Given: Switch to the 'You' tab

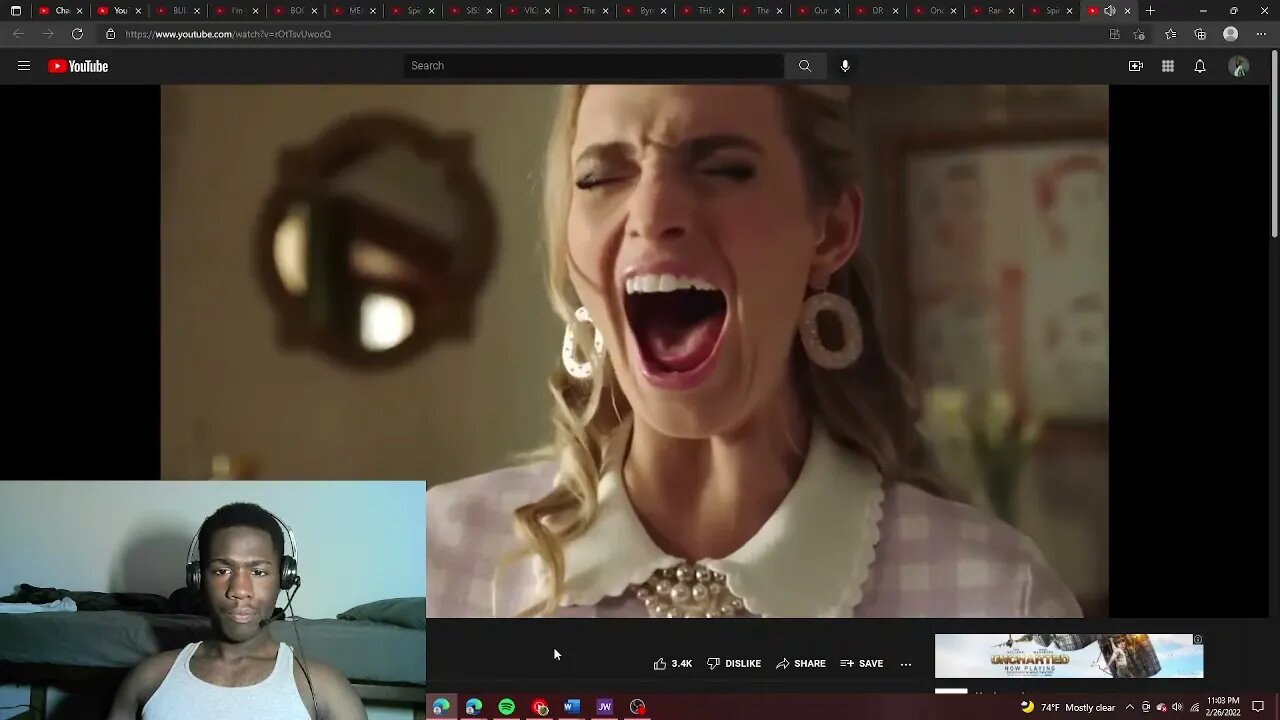Looking at the screenshot, I should (119, 11).
